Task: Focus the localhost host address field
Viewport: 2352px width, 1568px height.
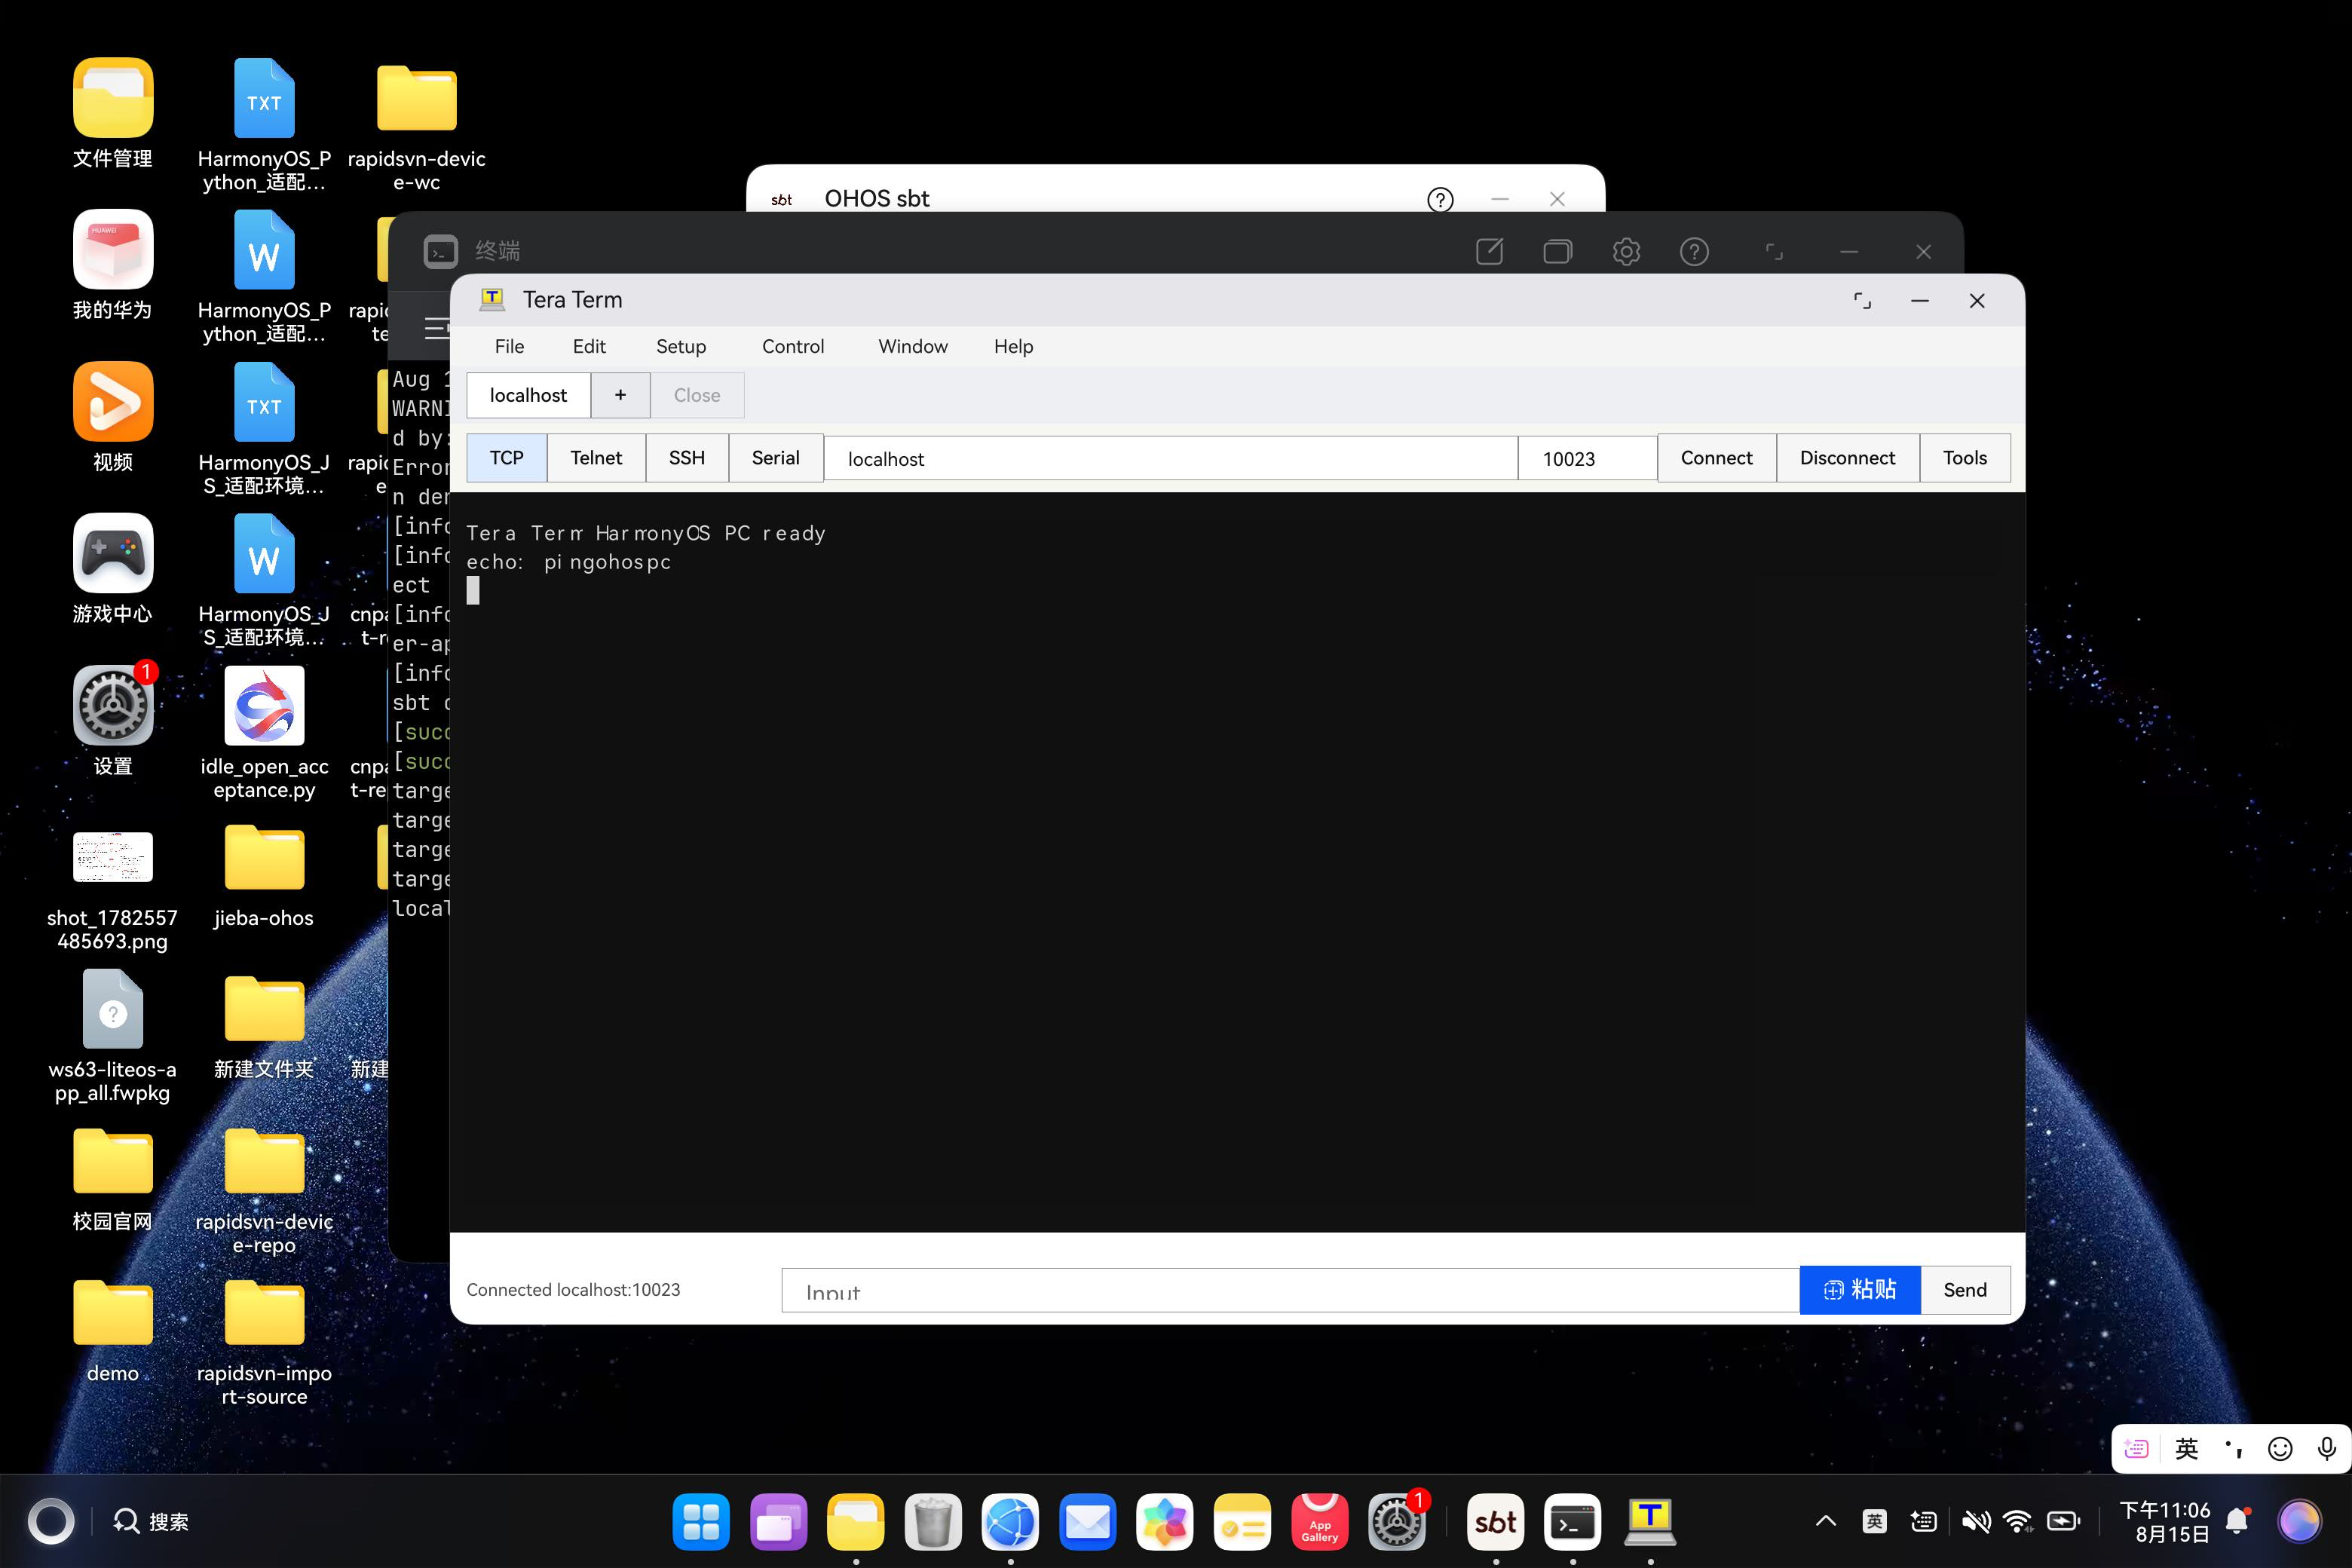Action: [x=1171, y=459]
